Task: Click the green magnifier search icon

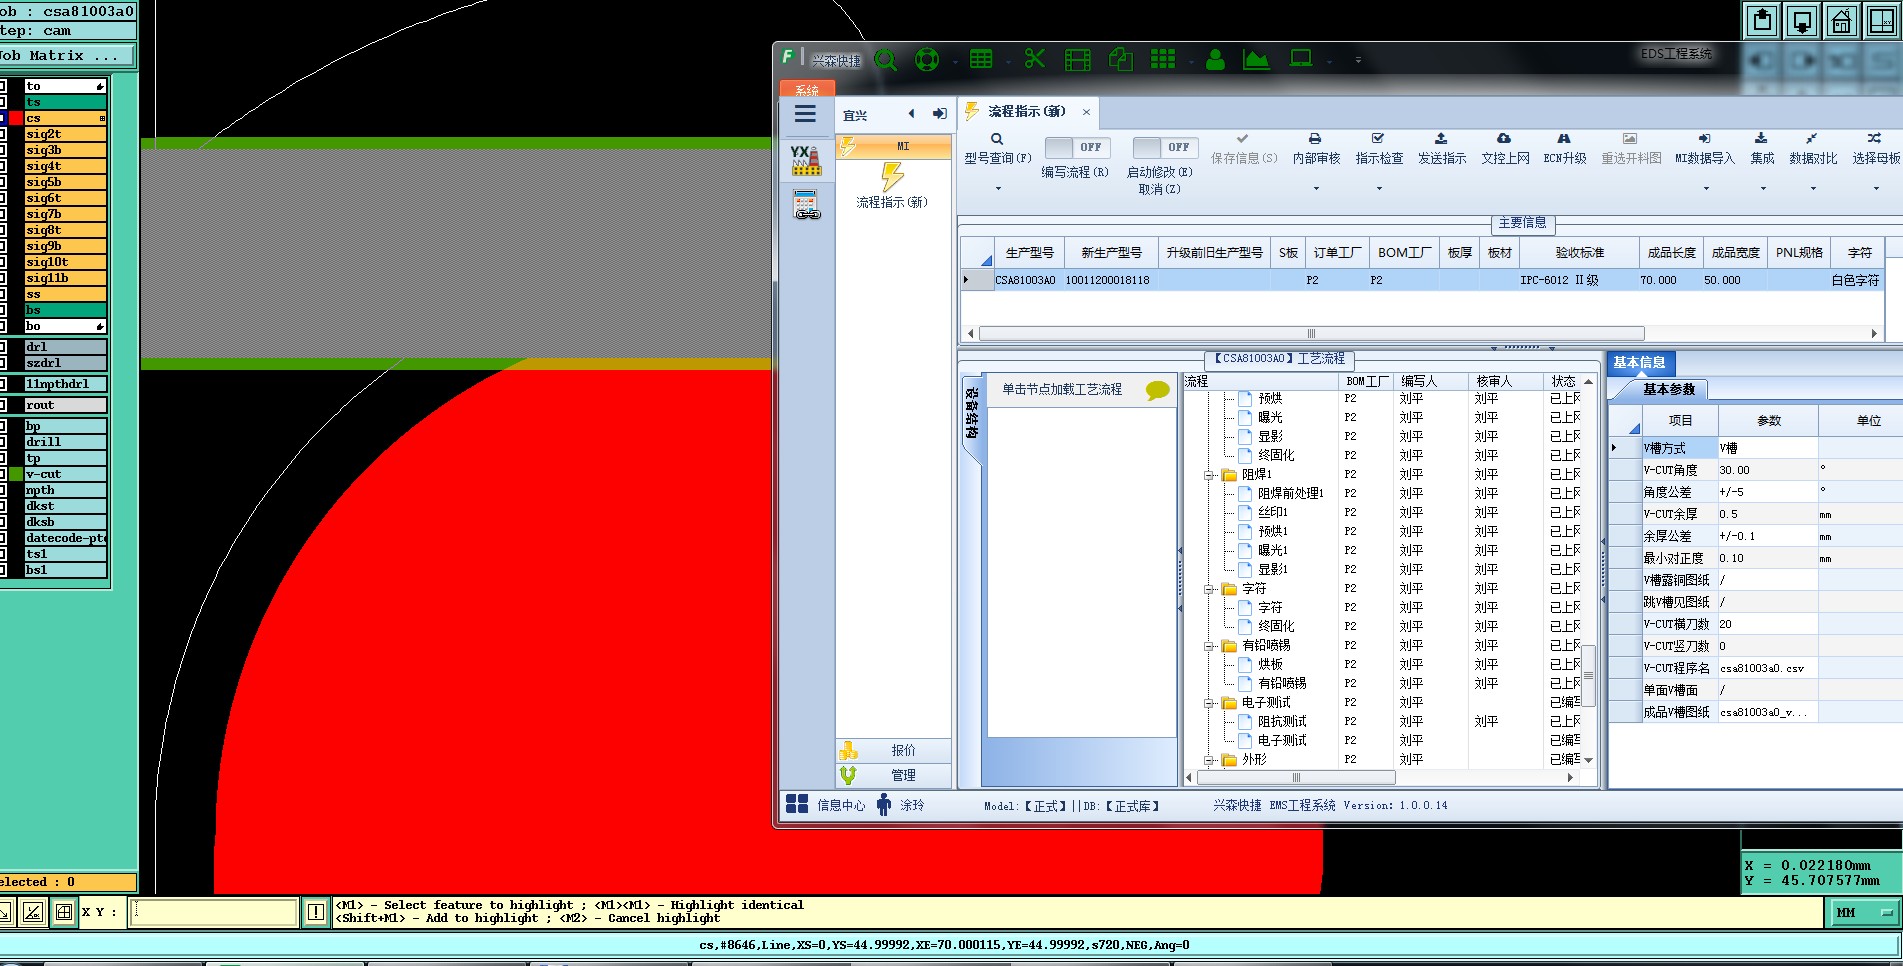Action: [x=885, y=60]
